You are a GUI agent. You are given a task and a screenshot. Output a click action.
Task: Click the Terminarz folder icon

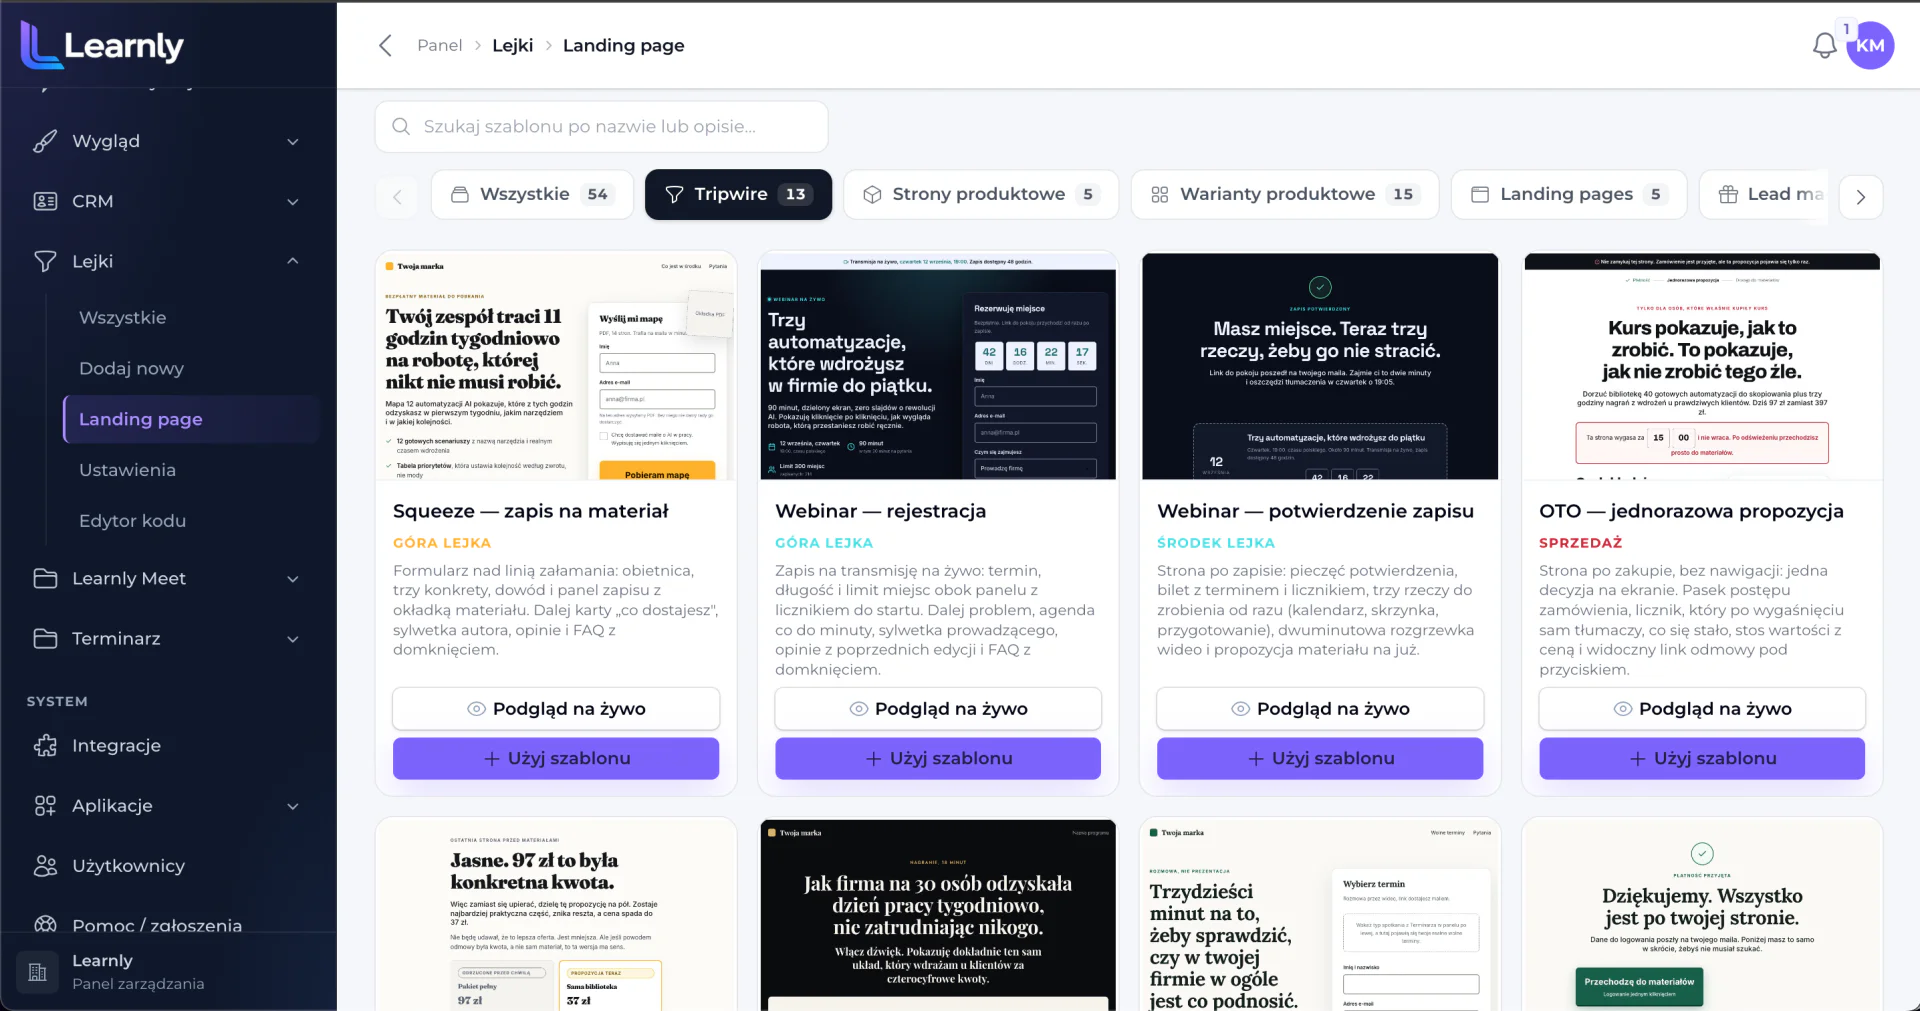[45, 638]
